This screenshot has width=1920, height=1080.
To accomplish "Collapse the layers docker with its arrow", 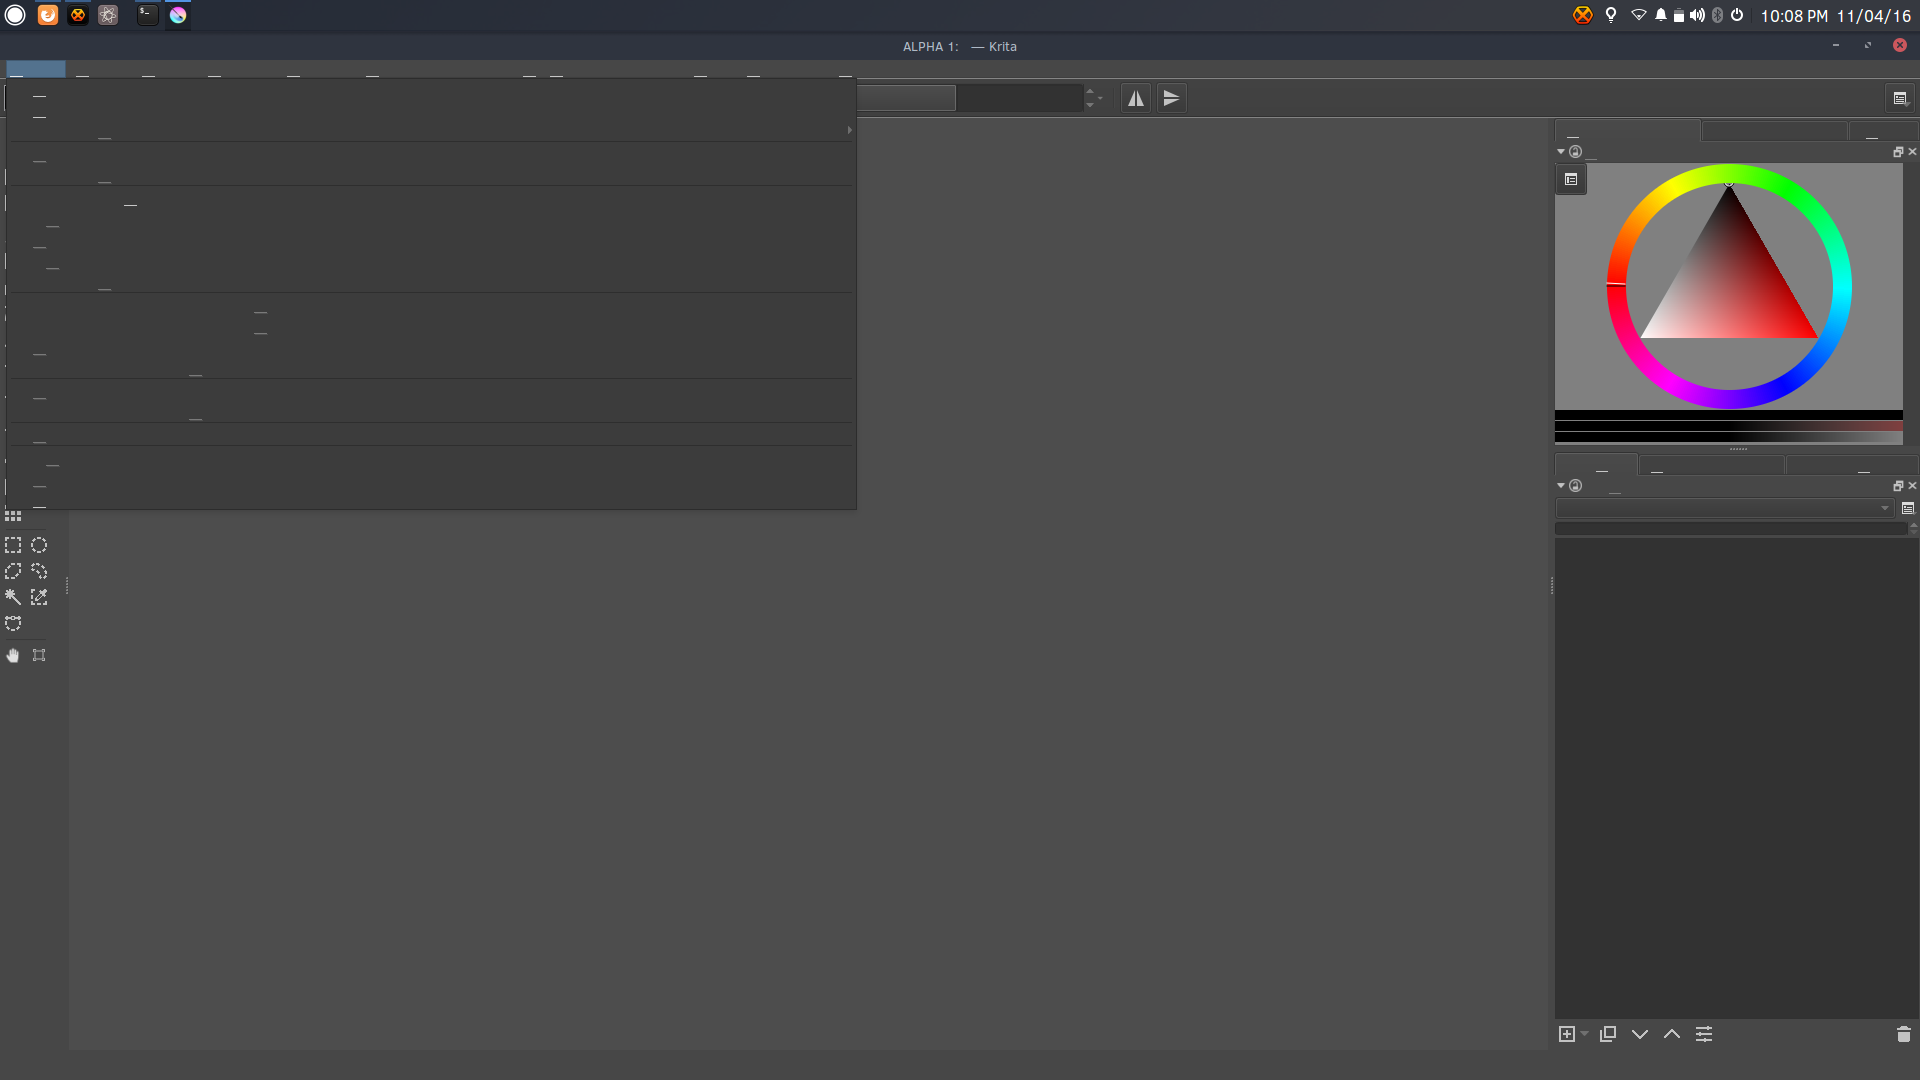I will coord(1561,486).
